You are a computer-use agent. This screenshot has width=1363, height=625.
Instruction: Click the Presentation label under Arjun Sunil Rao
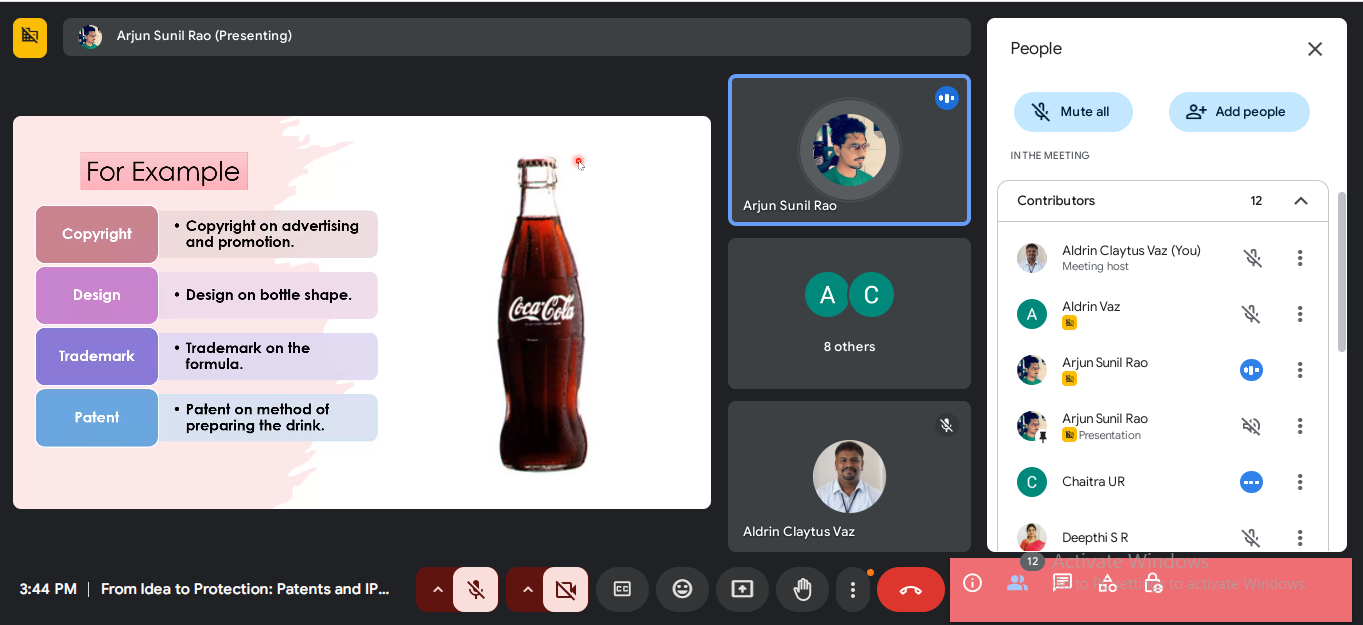pos(1110,435)
